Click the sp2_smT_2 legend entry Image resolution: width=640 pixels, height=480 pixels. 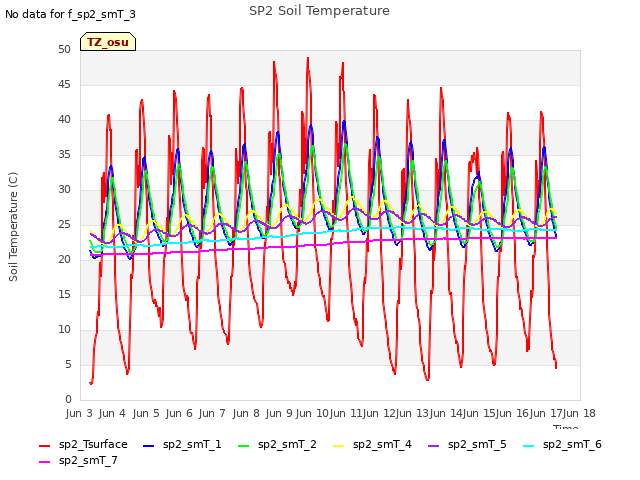click(277, 444)
